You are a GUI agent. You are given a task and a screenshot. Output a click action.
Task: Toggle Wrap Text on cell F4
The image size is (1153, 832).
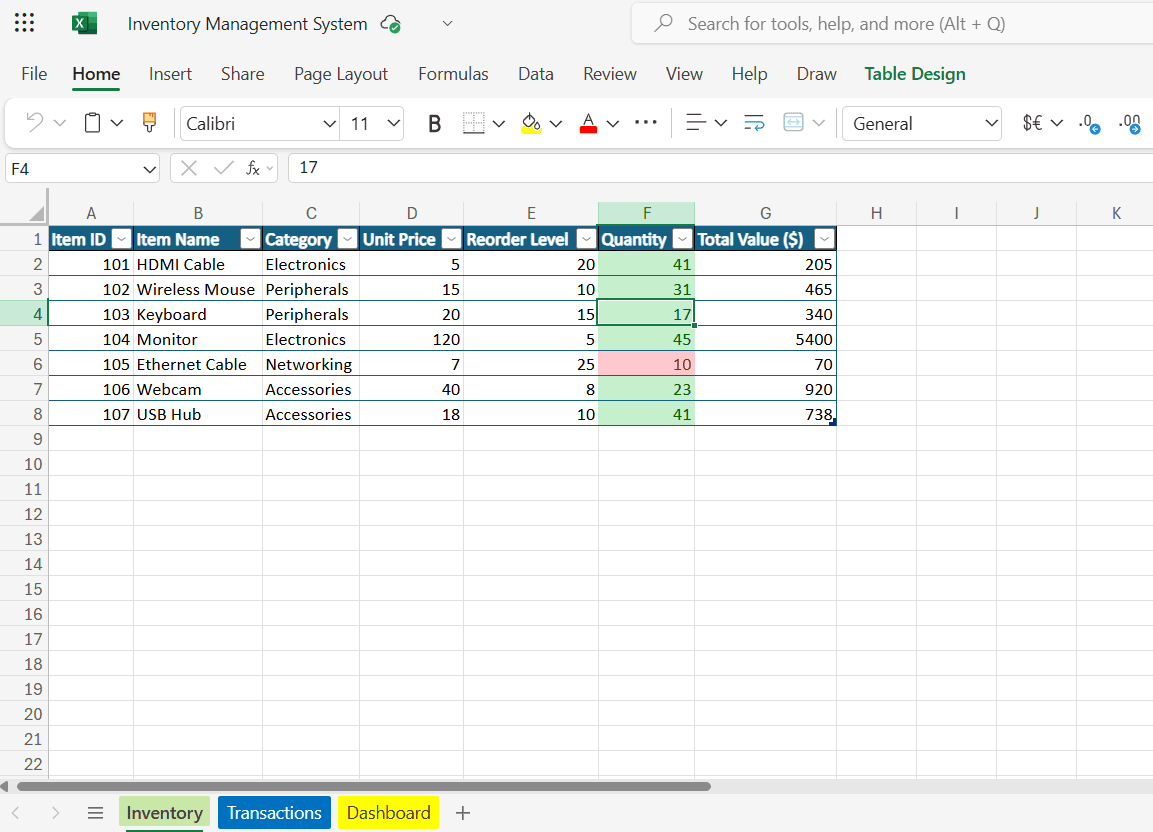tap(752, 123)
